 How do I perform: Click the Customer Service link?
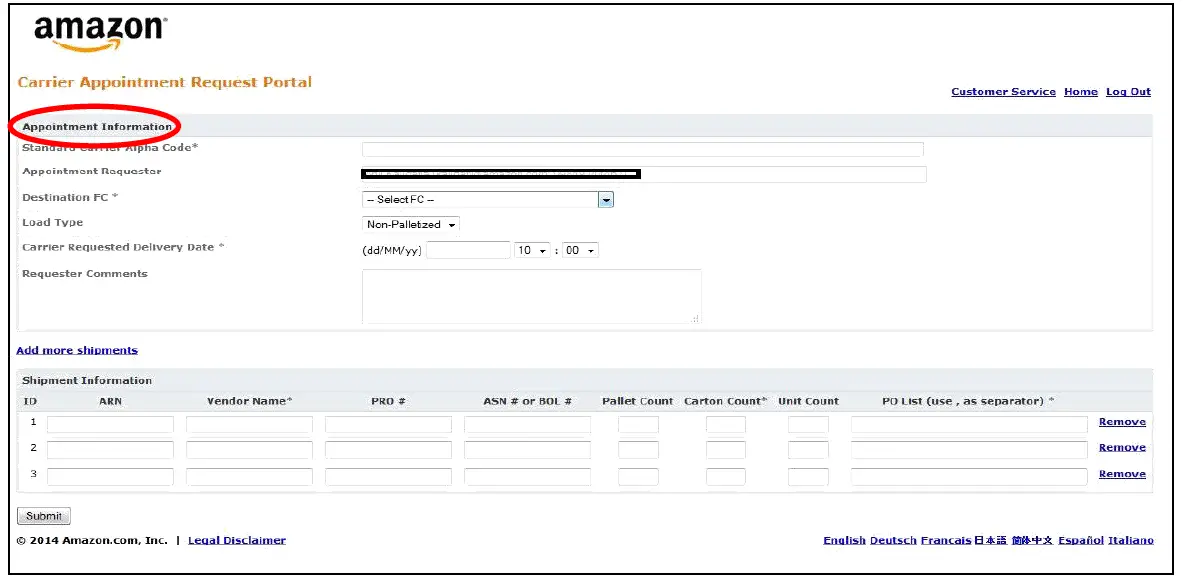[1002, 91]
